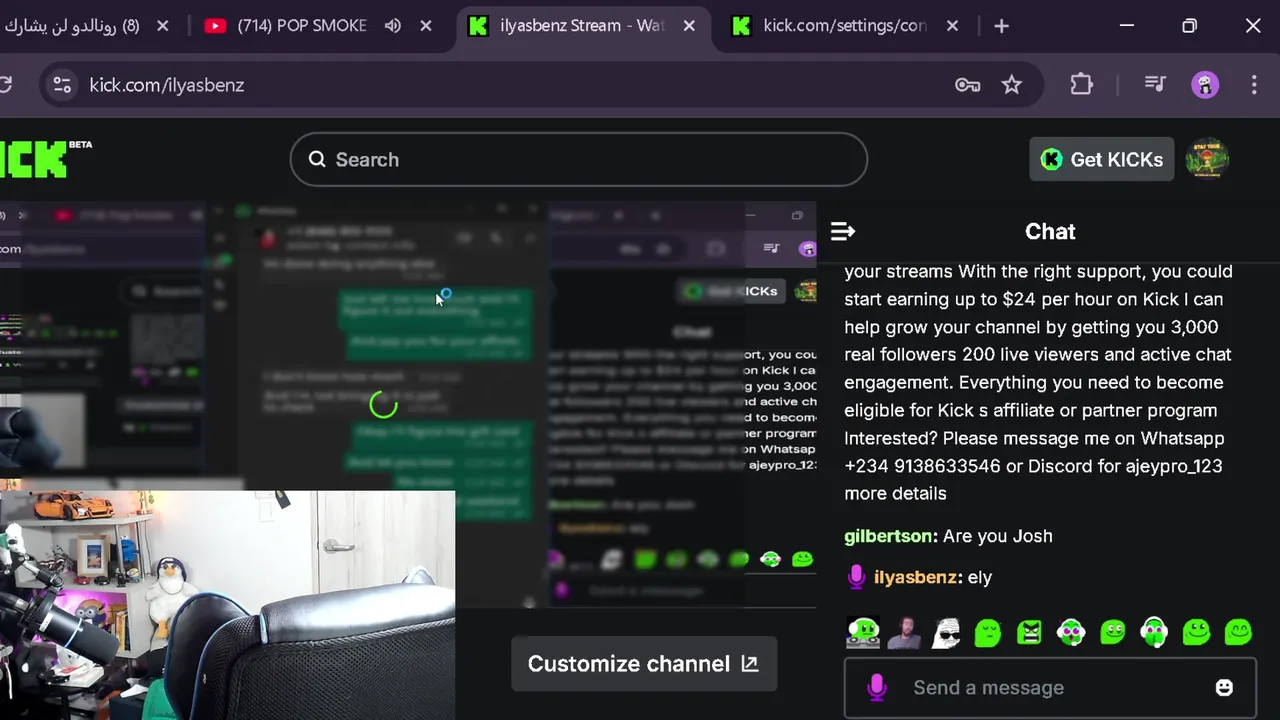1280x720 pixels.
Task: Open the Chrome three-dot menu
Action: 1254,85
